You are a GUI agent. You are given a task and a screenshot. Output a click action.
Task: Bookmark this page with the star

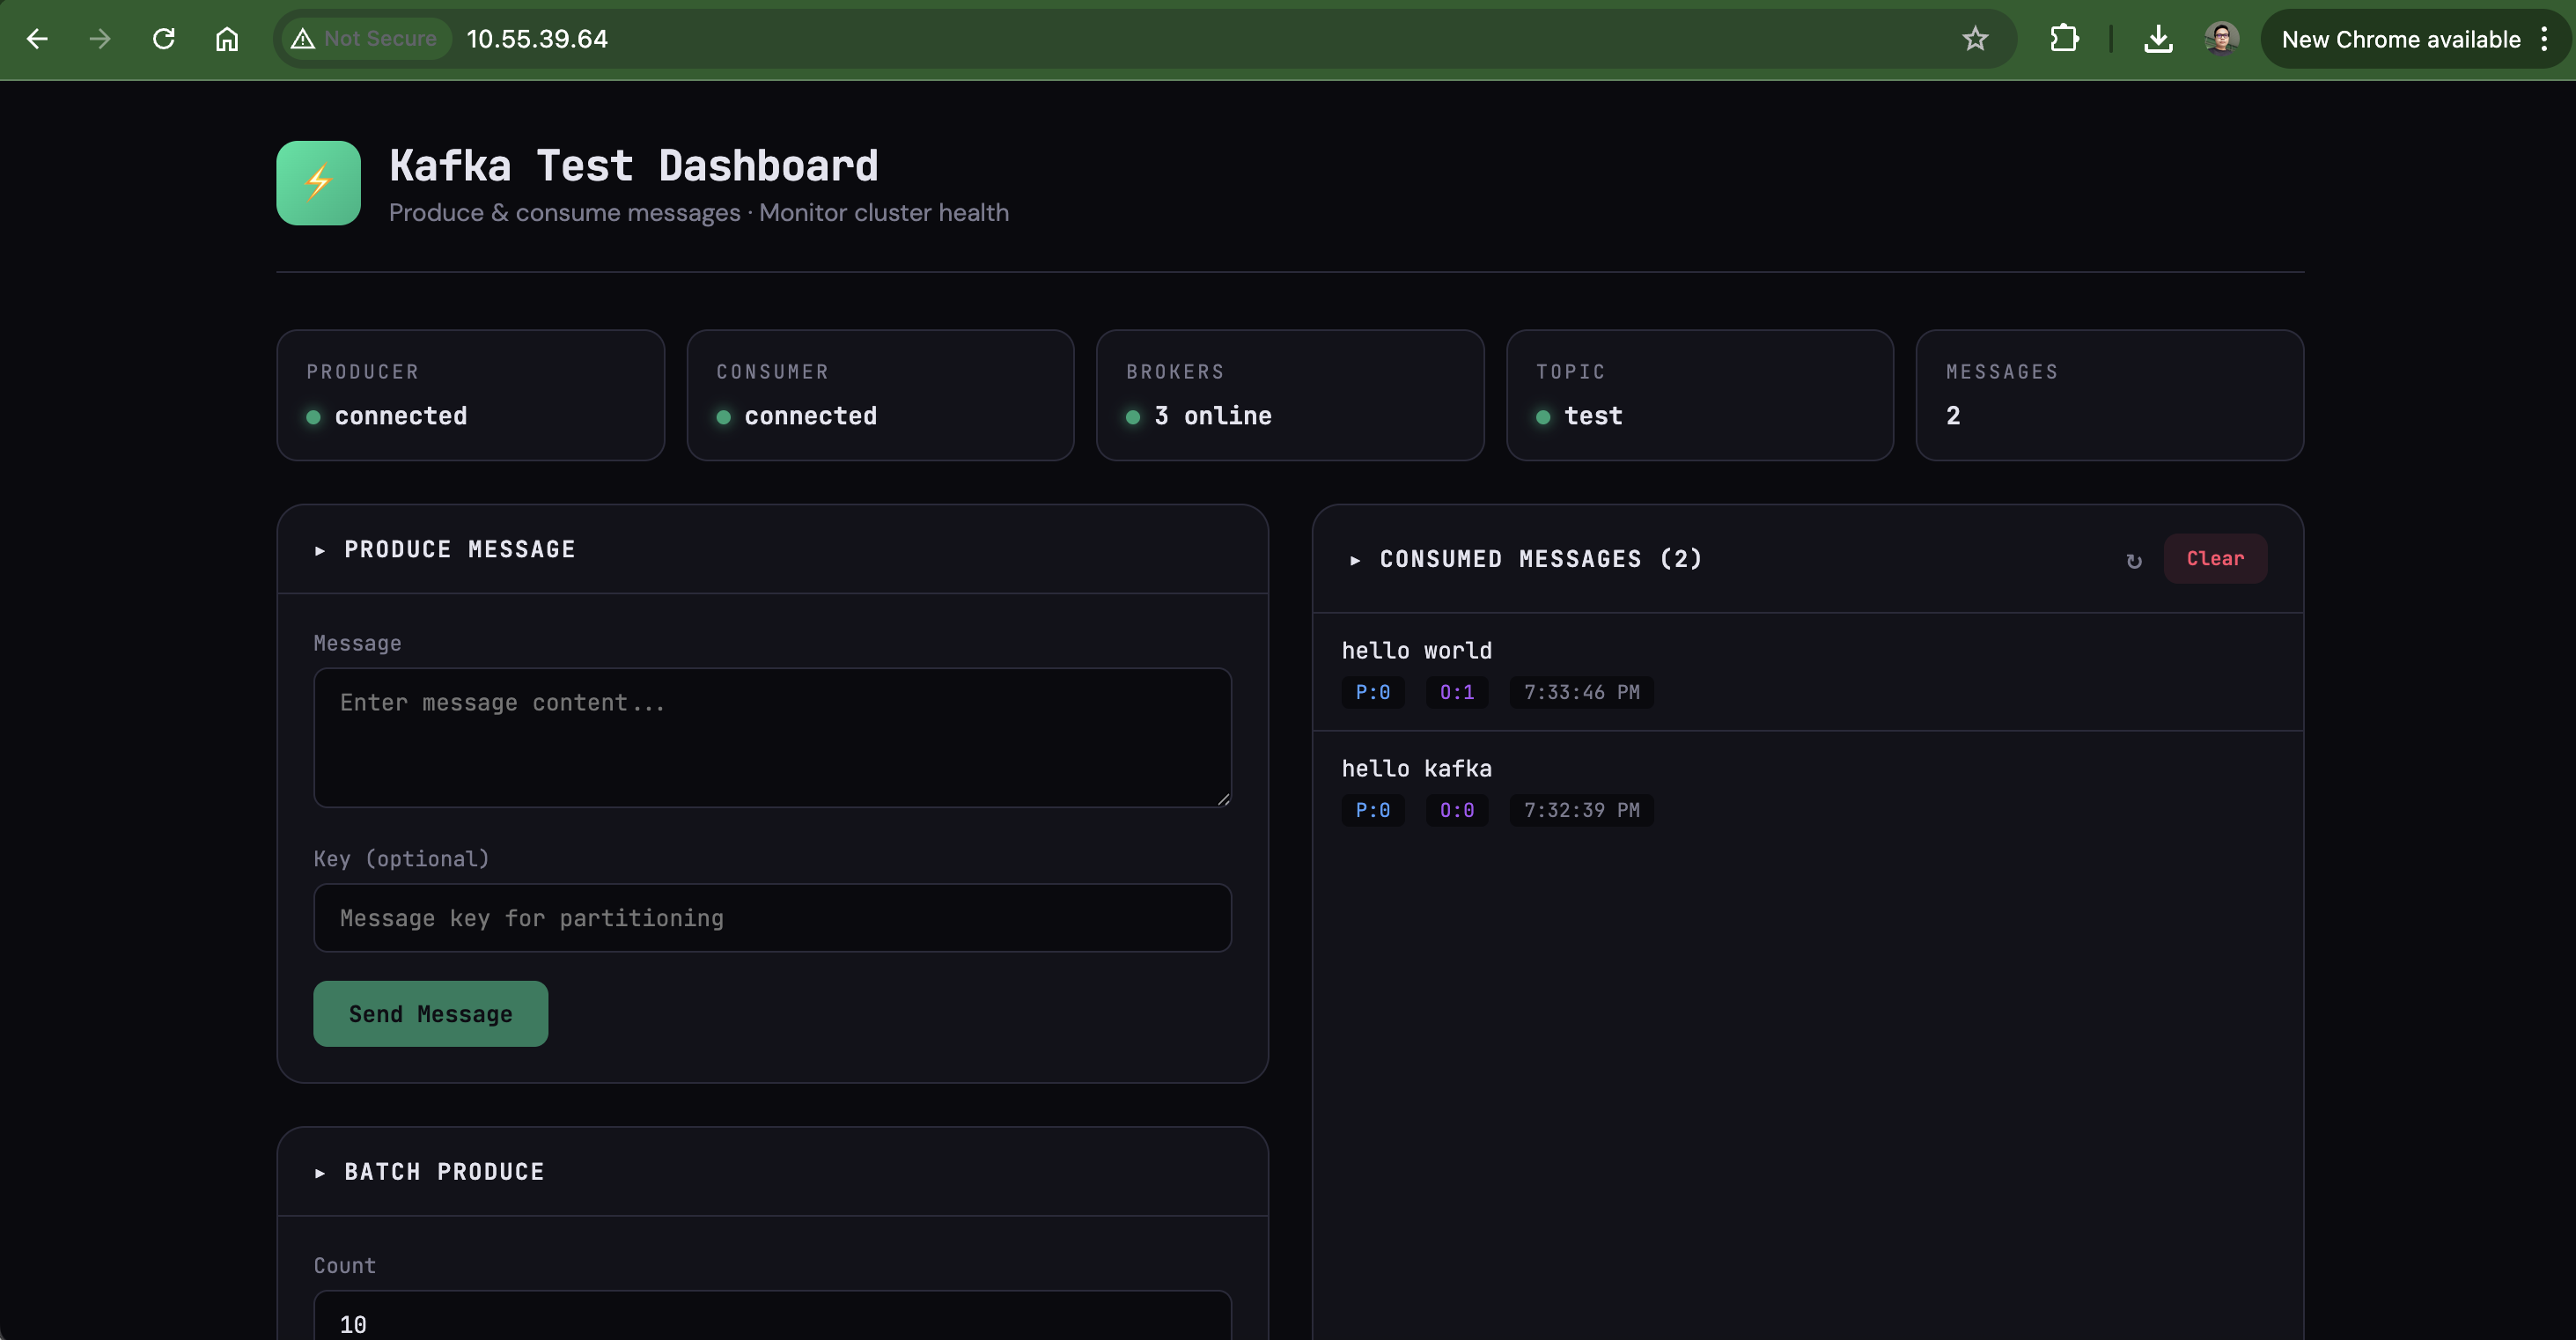pyautogui.click(x=1974, y=39)
